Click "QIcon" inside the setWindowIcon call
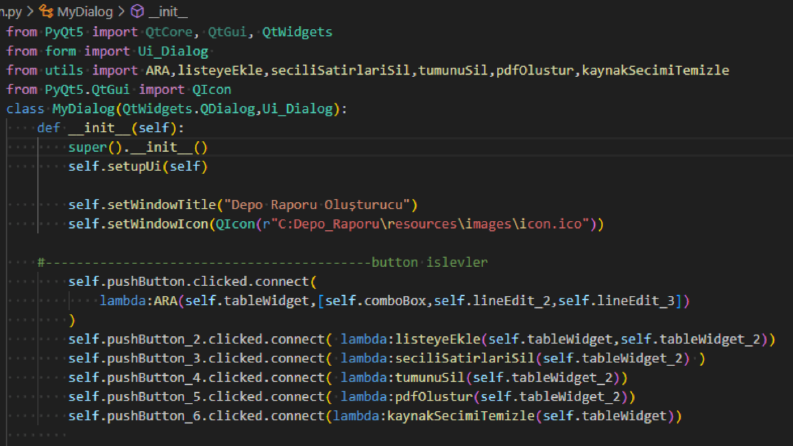Viewport: 793px width, 446px height. (x=235, y=224)
